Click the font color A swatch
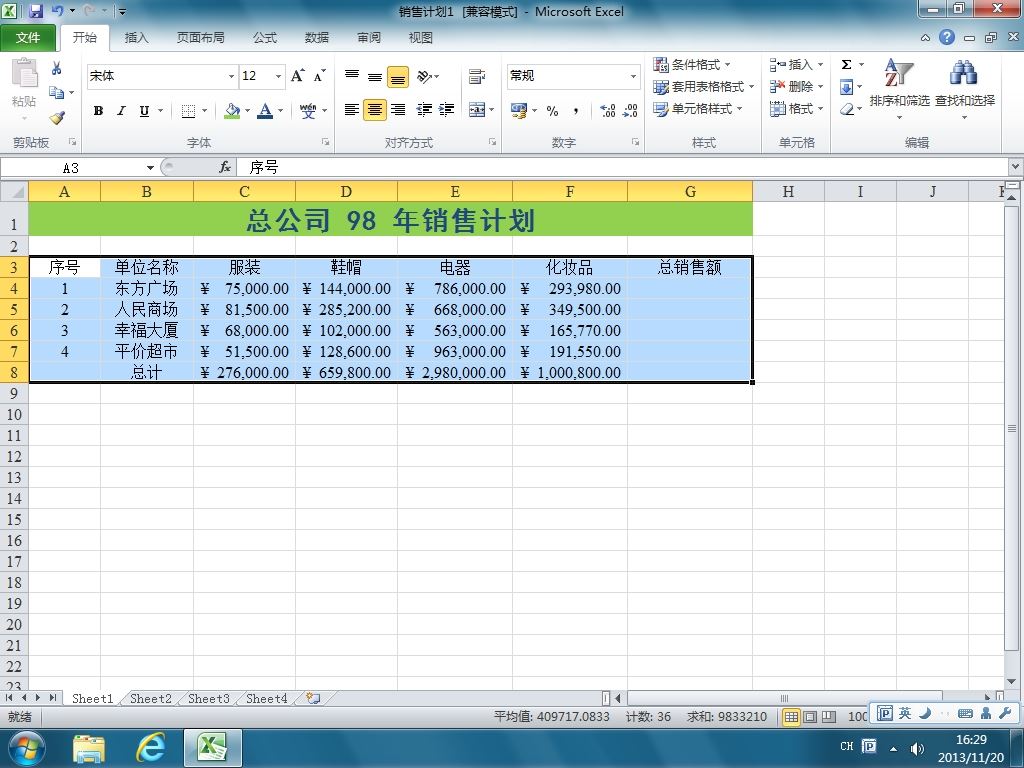This screenshot has width=1024, height=768. coord(265,110)
